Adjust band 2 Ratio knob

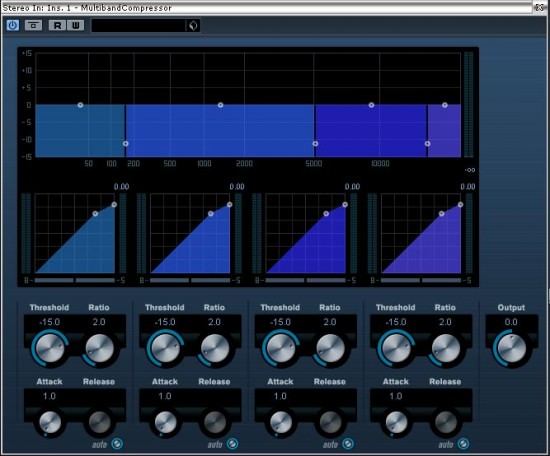pos(215,348)
